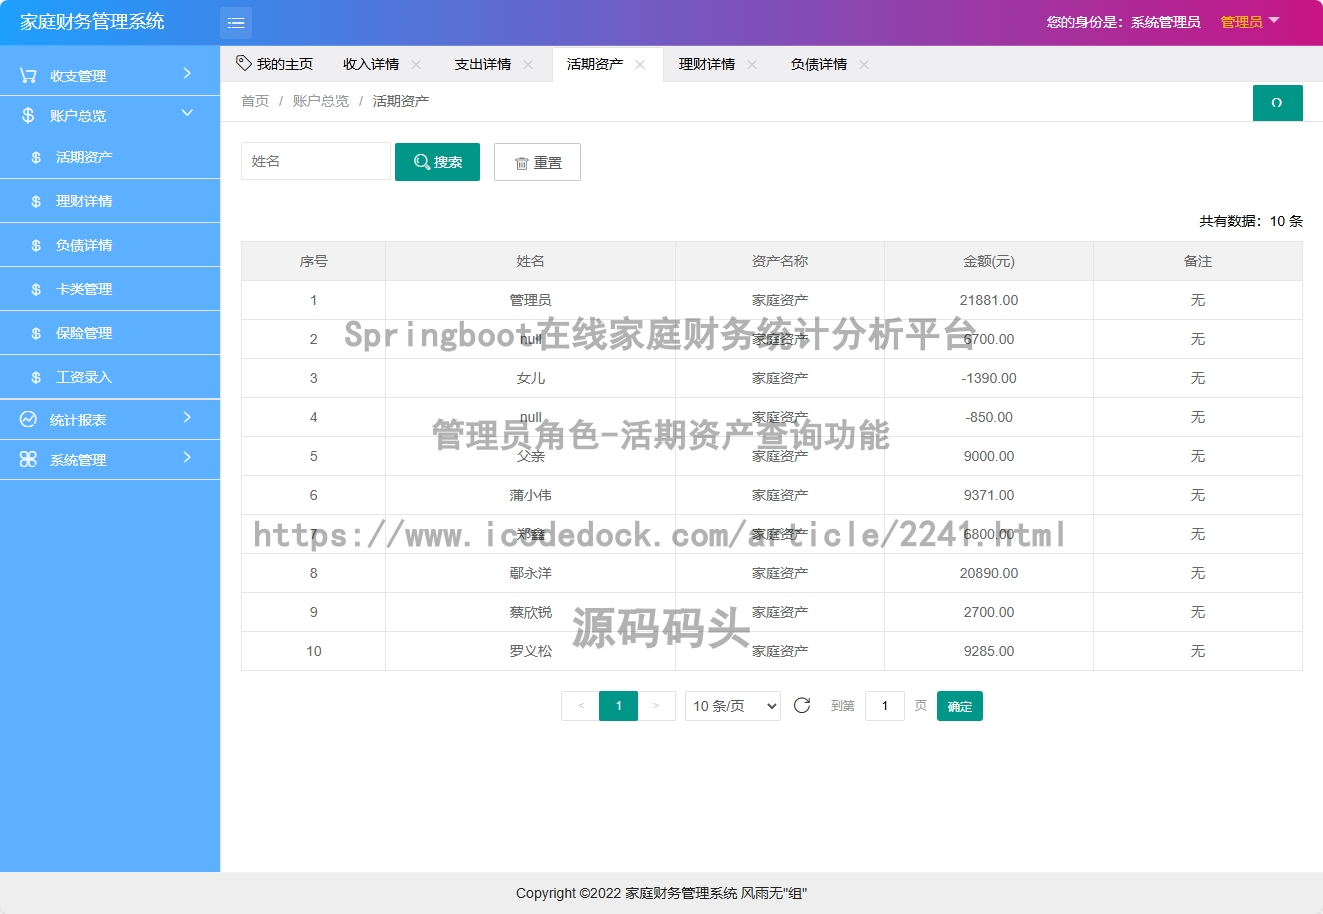Click the green 搜索 button

pos(437,162)
